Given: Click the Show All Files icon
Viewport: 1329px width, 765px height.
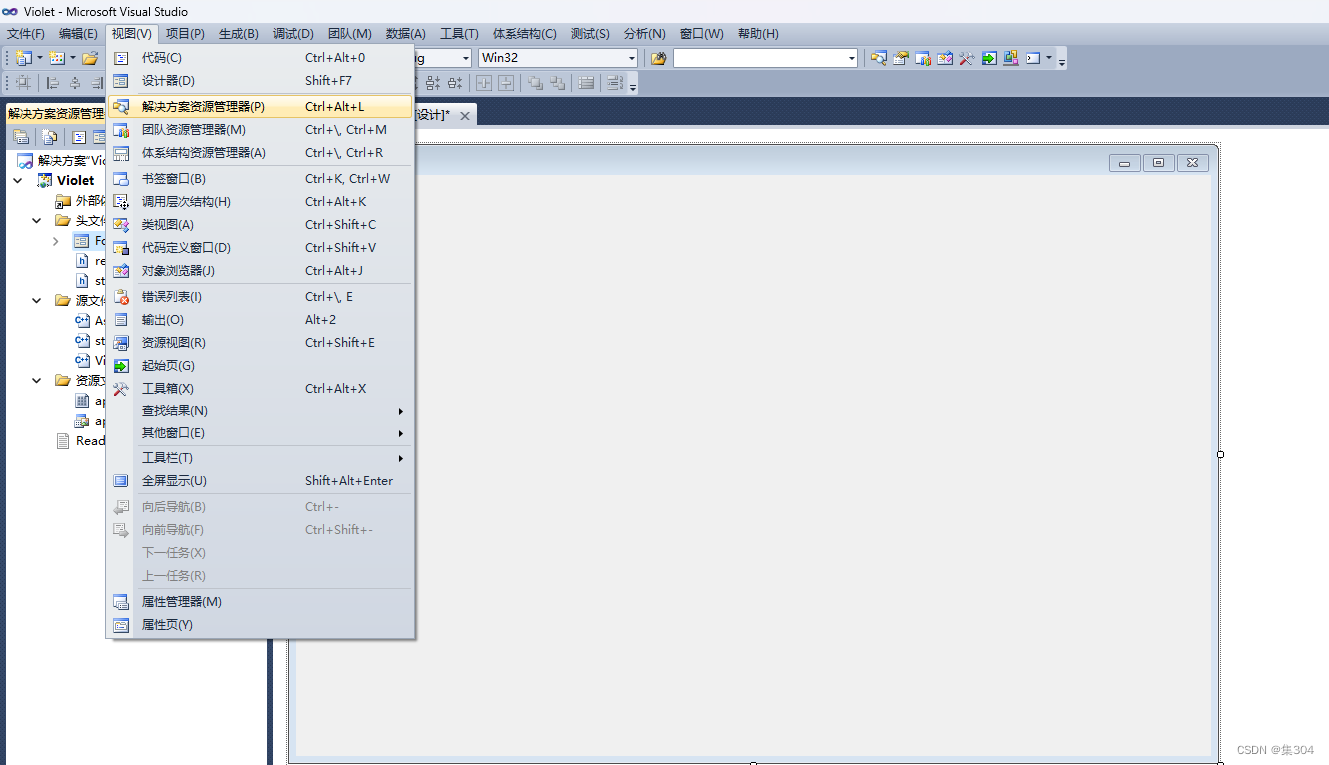Looking at the screenshot, I should tap(49, 137).
